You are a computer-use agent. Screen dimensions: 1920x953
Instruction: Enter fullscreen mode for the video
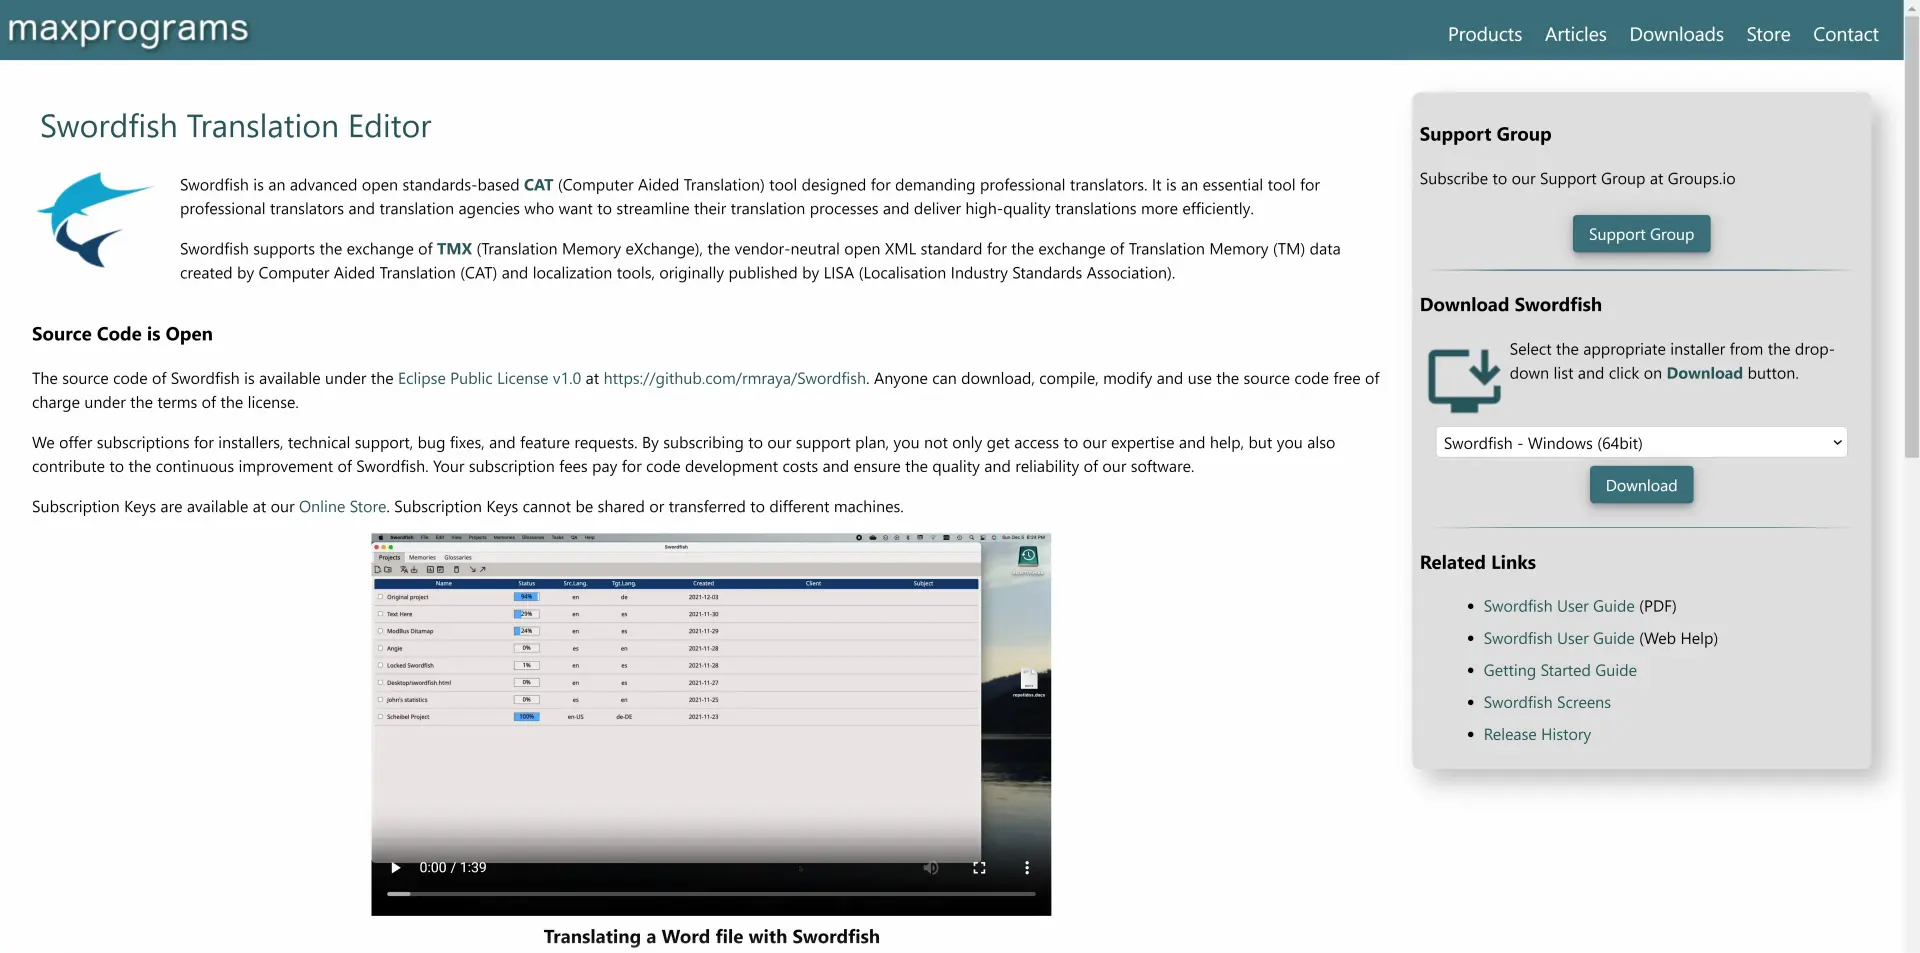[x=979, y=868]
